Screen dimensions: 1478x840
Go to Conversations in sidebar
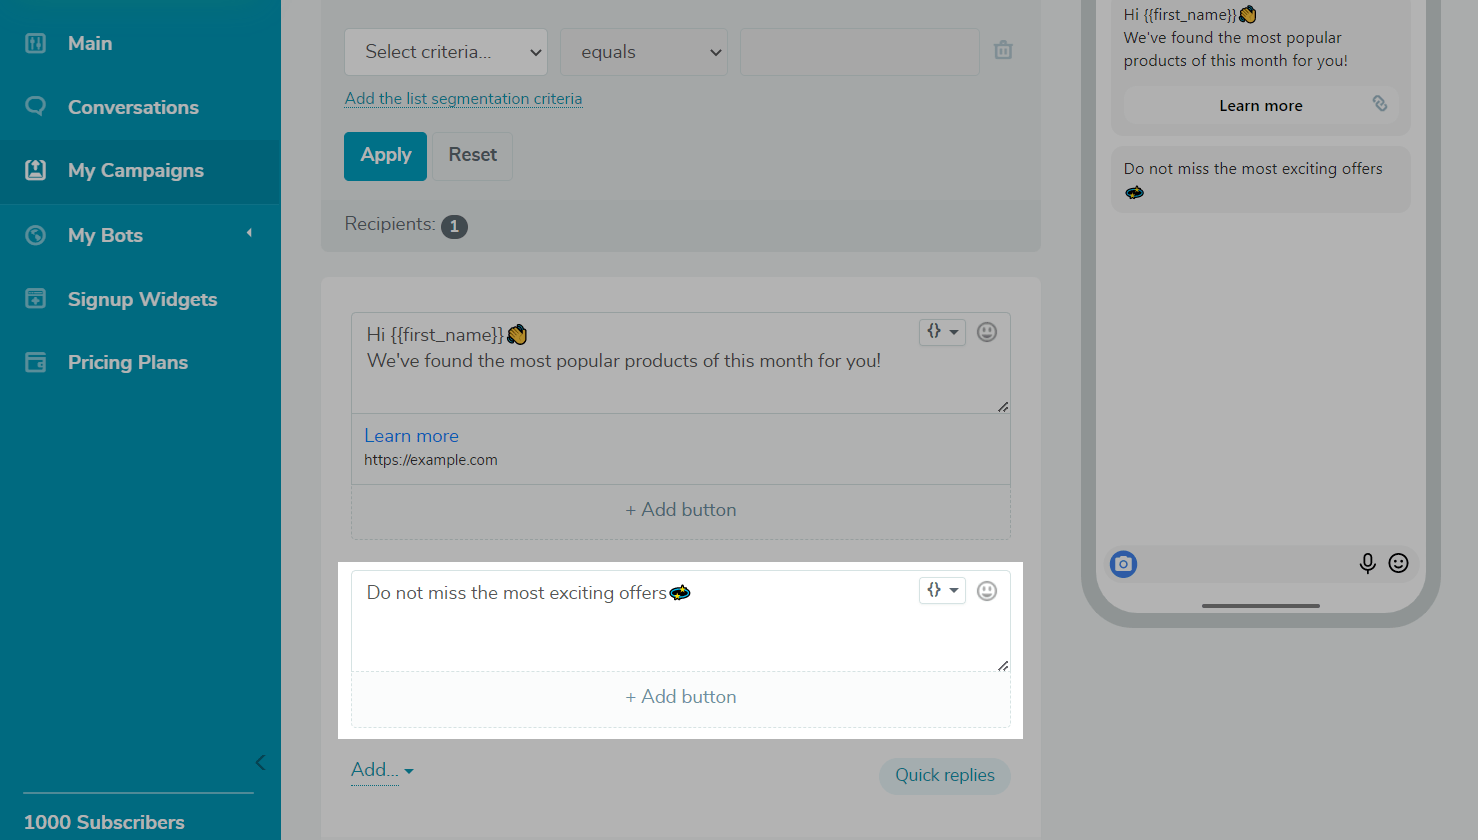point(133,107)
